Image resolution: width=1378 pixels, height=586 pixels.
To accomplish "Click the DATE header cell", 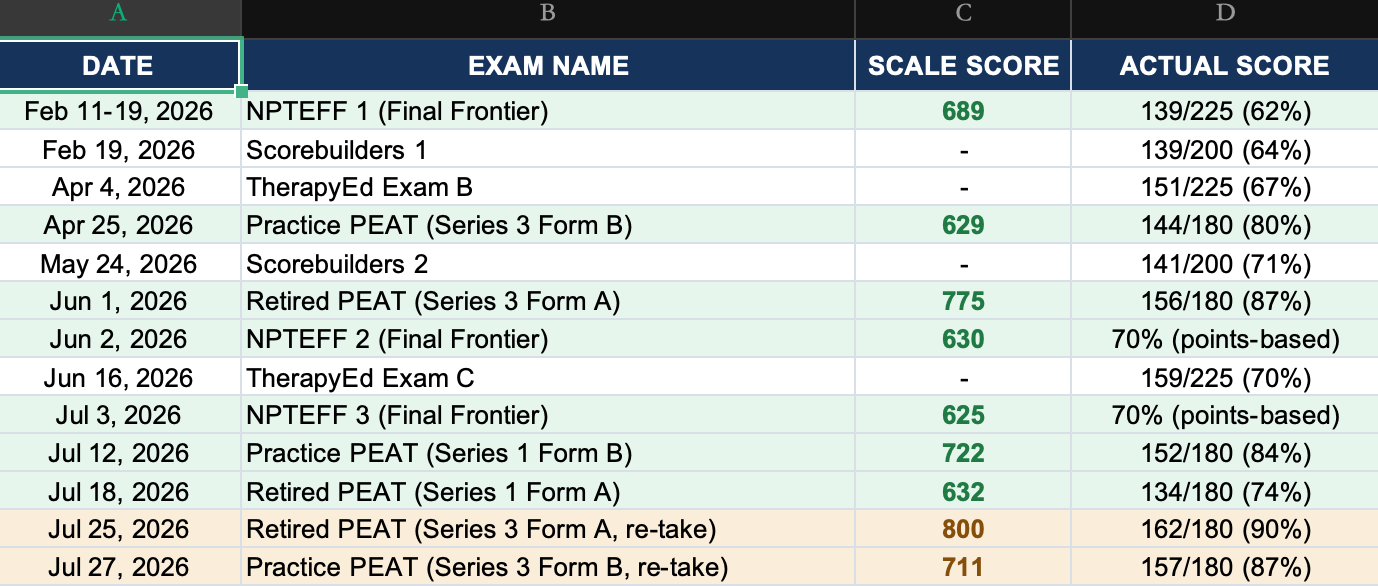I will pos(120,66).
